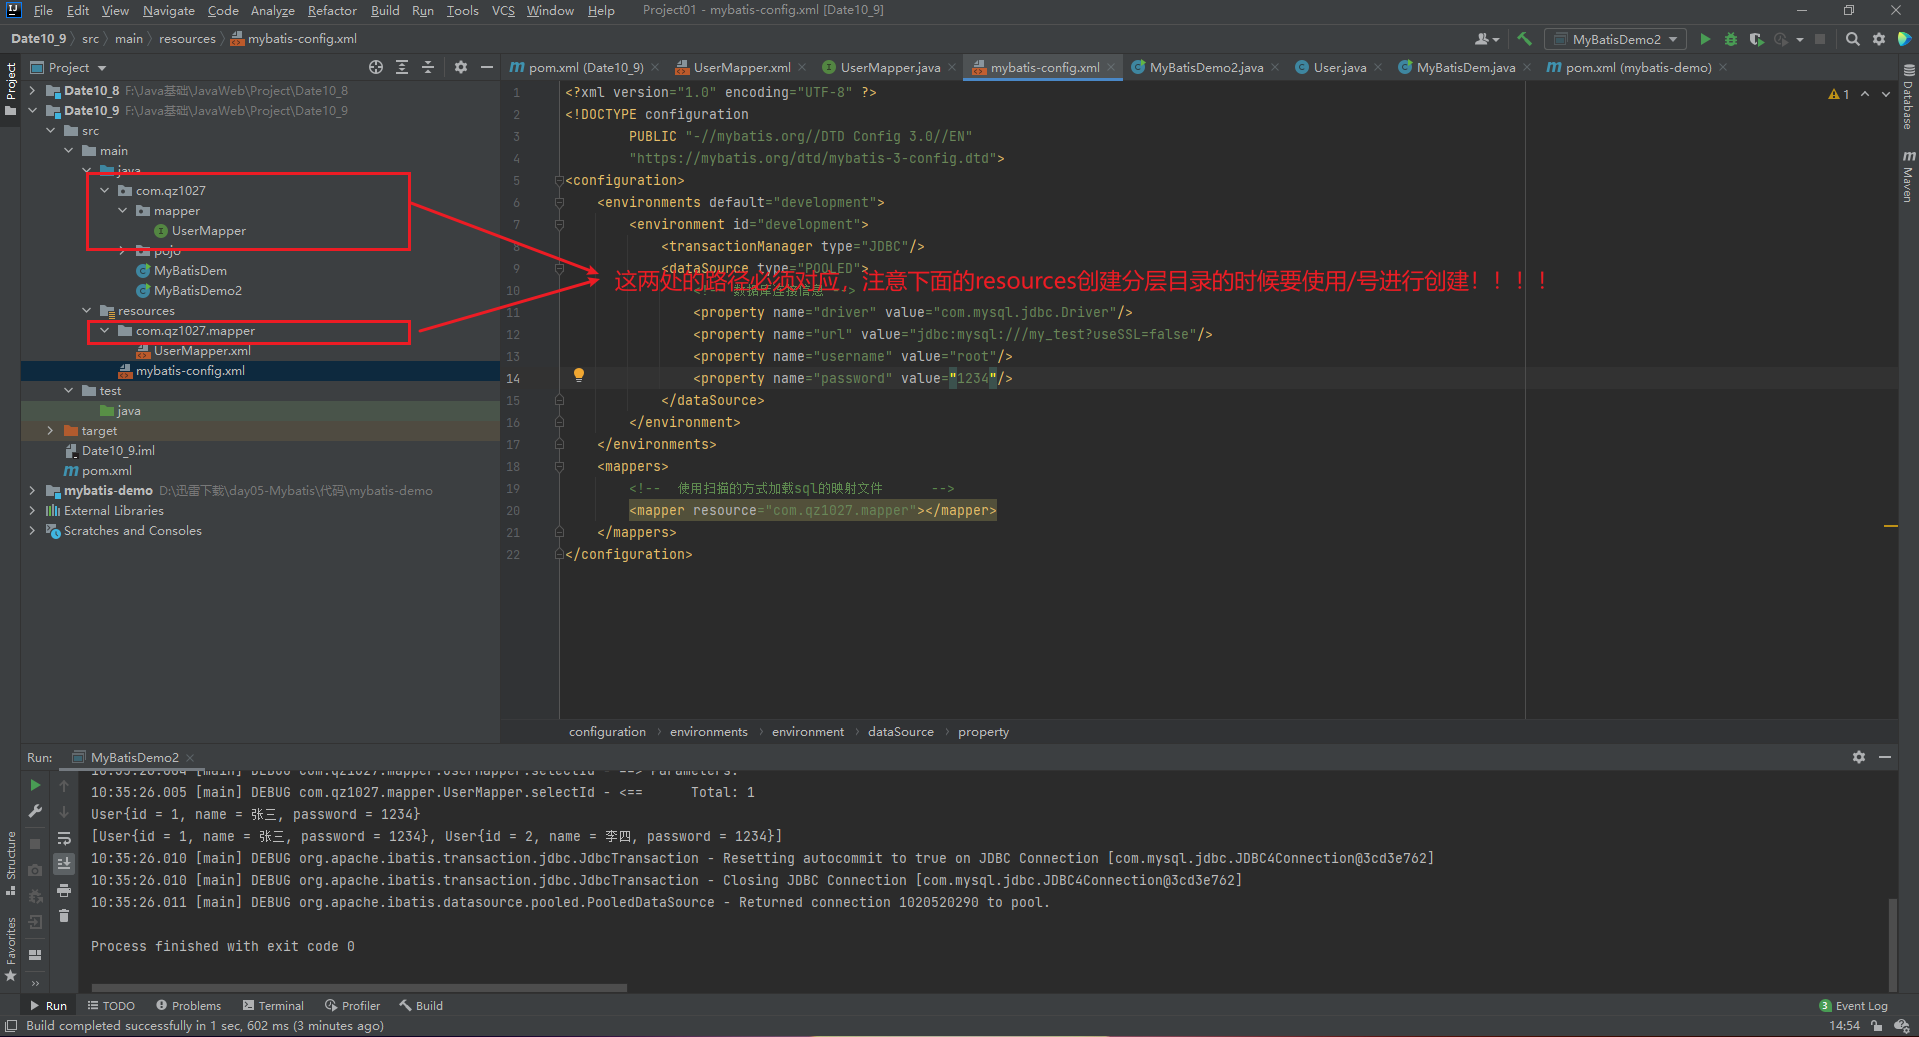Open the Event Log from the status bar

(x=1854, y=1006)
